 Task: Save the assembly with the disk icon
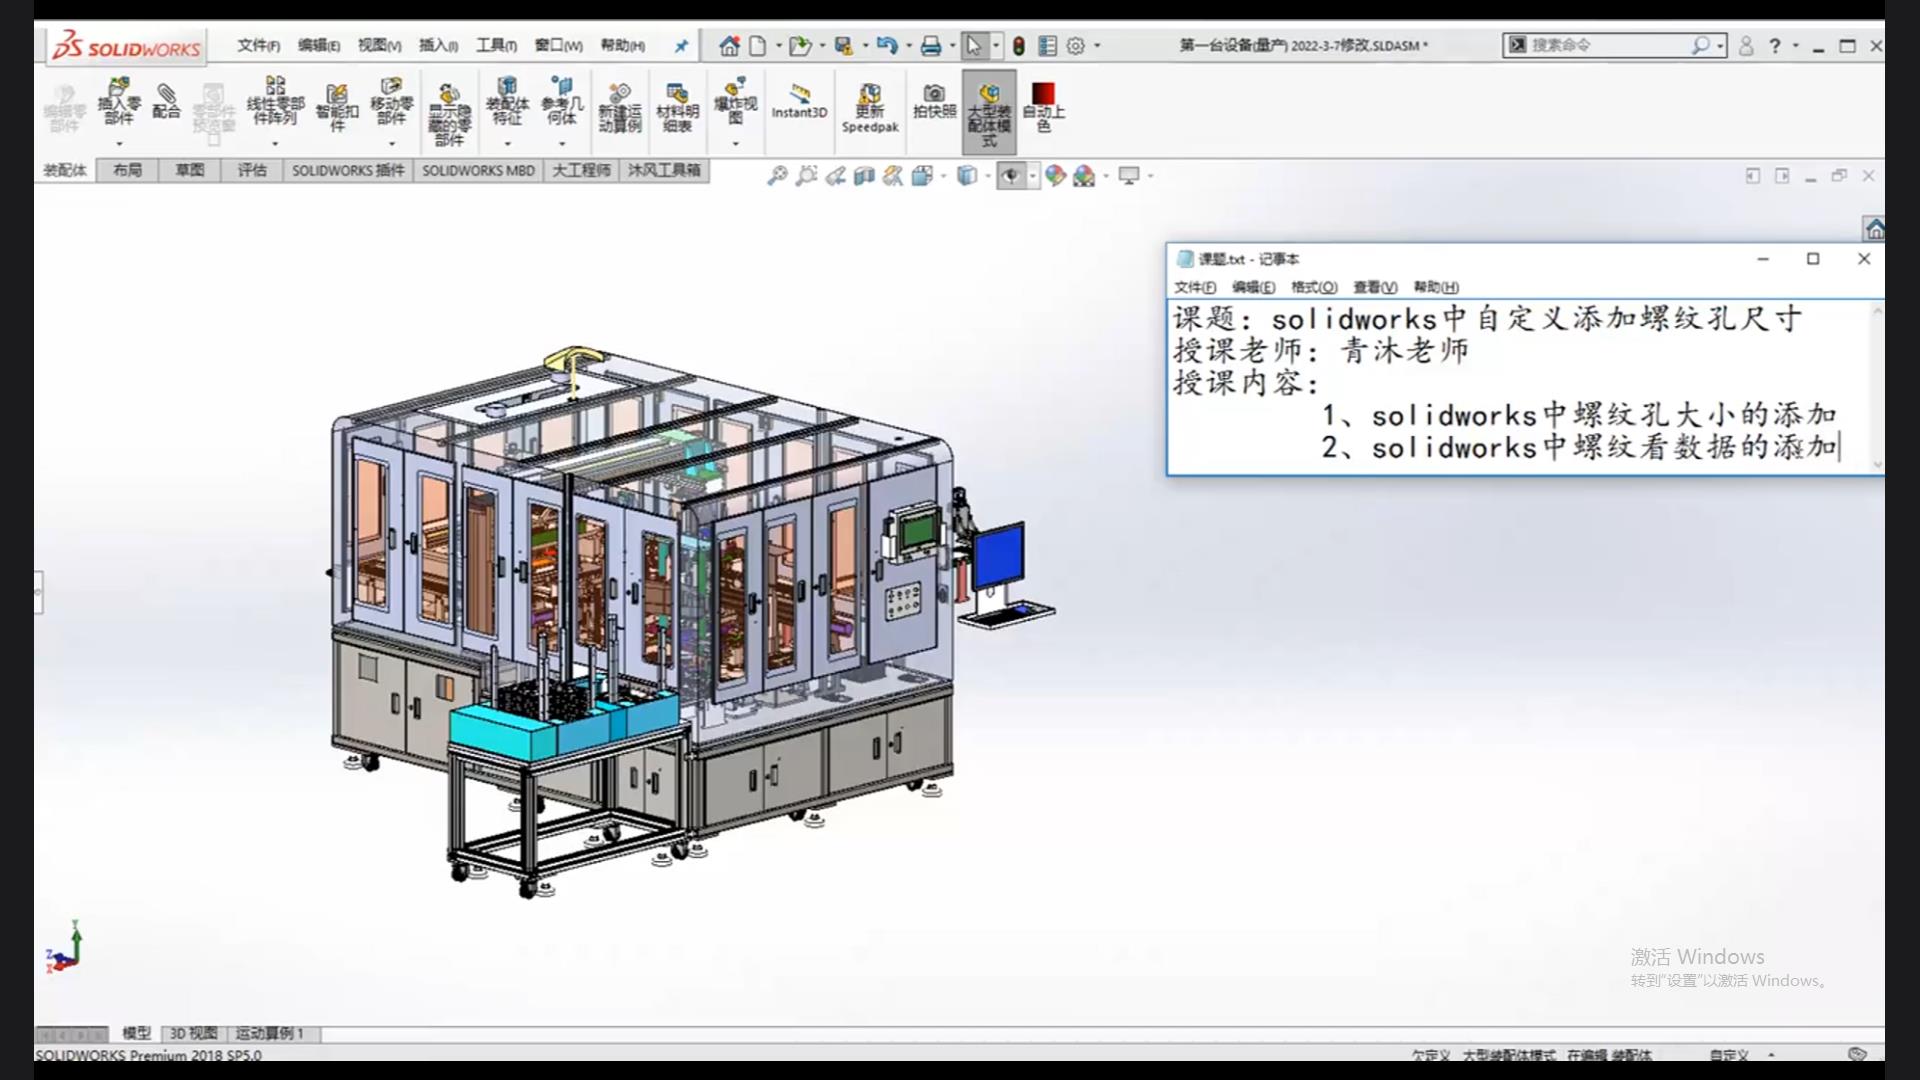tap(844, 46)
